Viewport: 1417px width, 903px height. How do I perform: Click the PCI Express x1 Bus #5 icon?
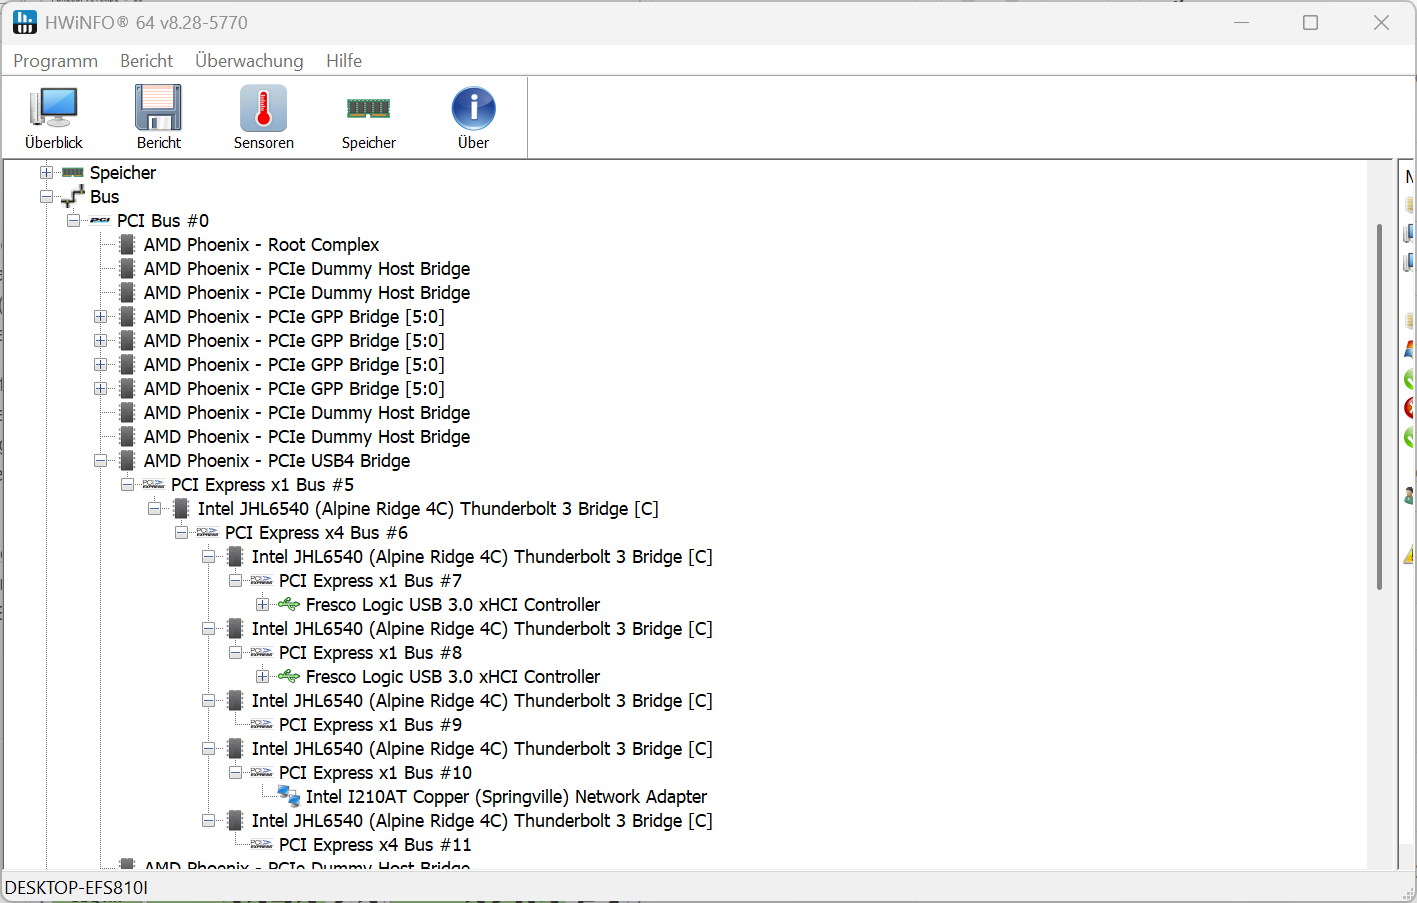tap(154, 484)
